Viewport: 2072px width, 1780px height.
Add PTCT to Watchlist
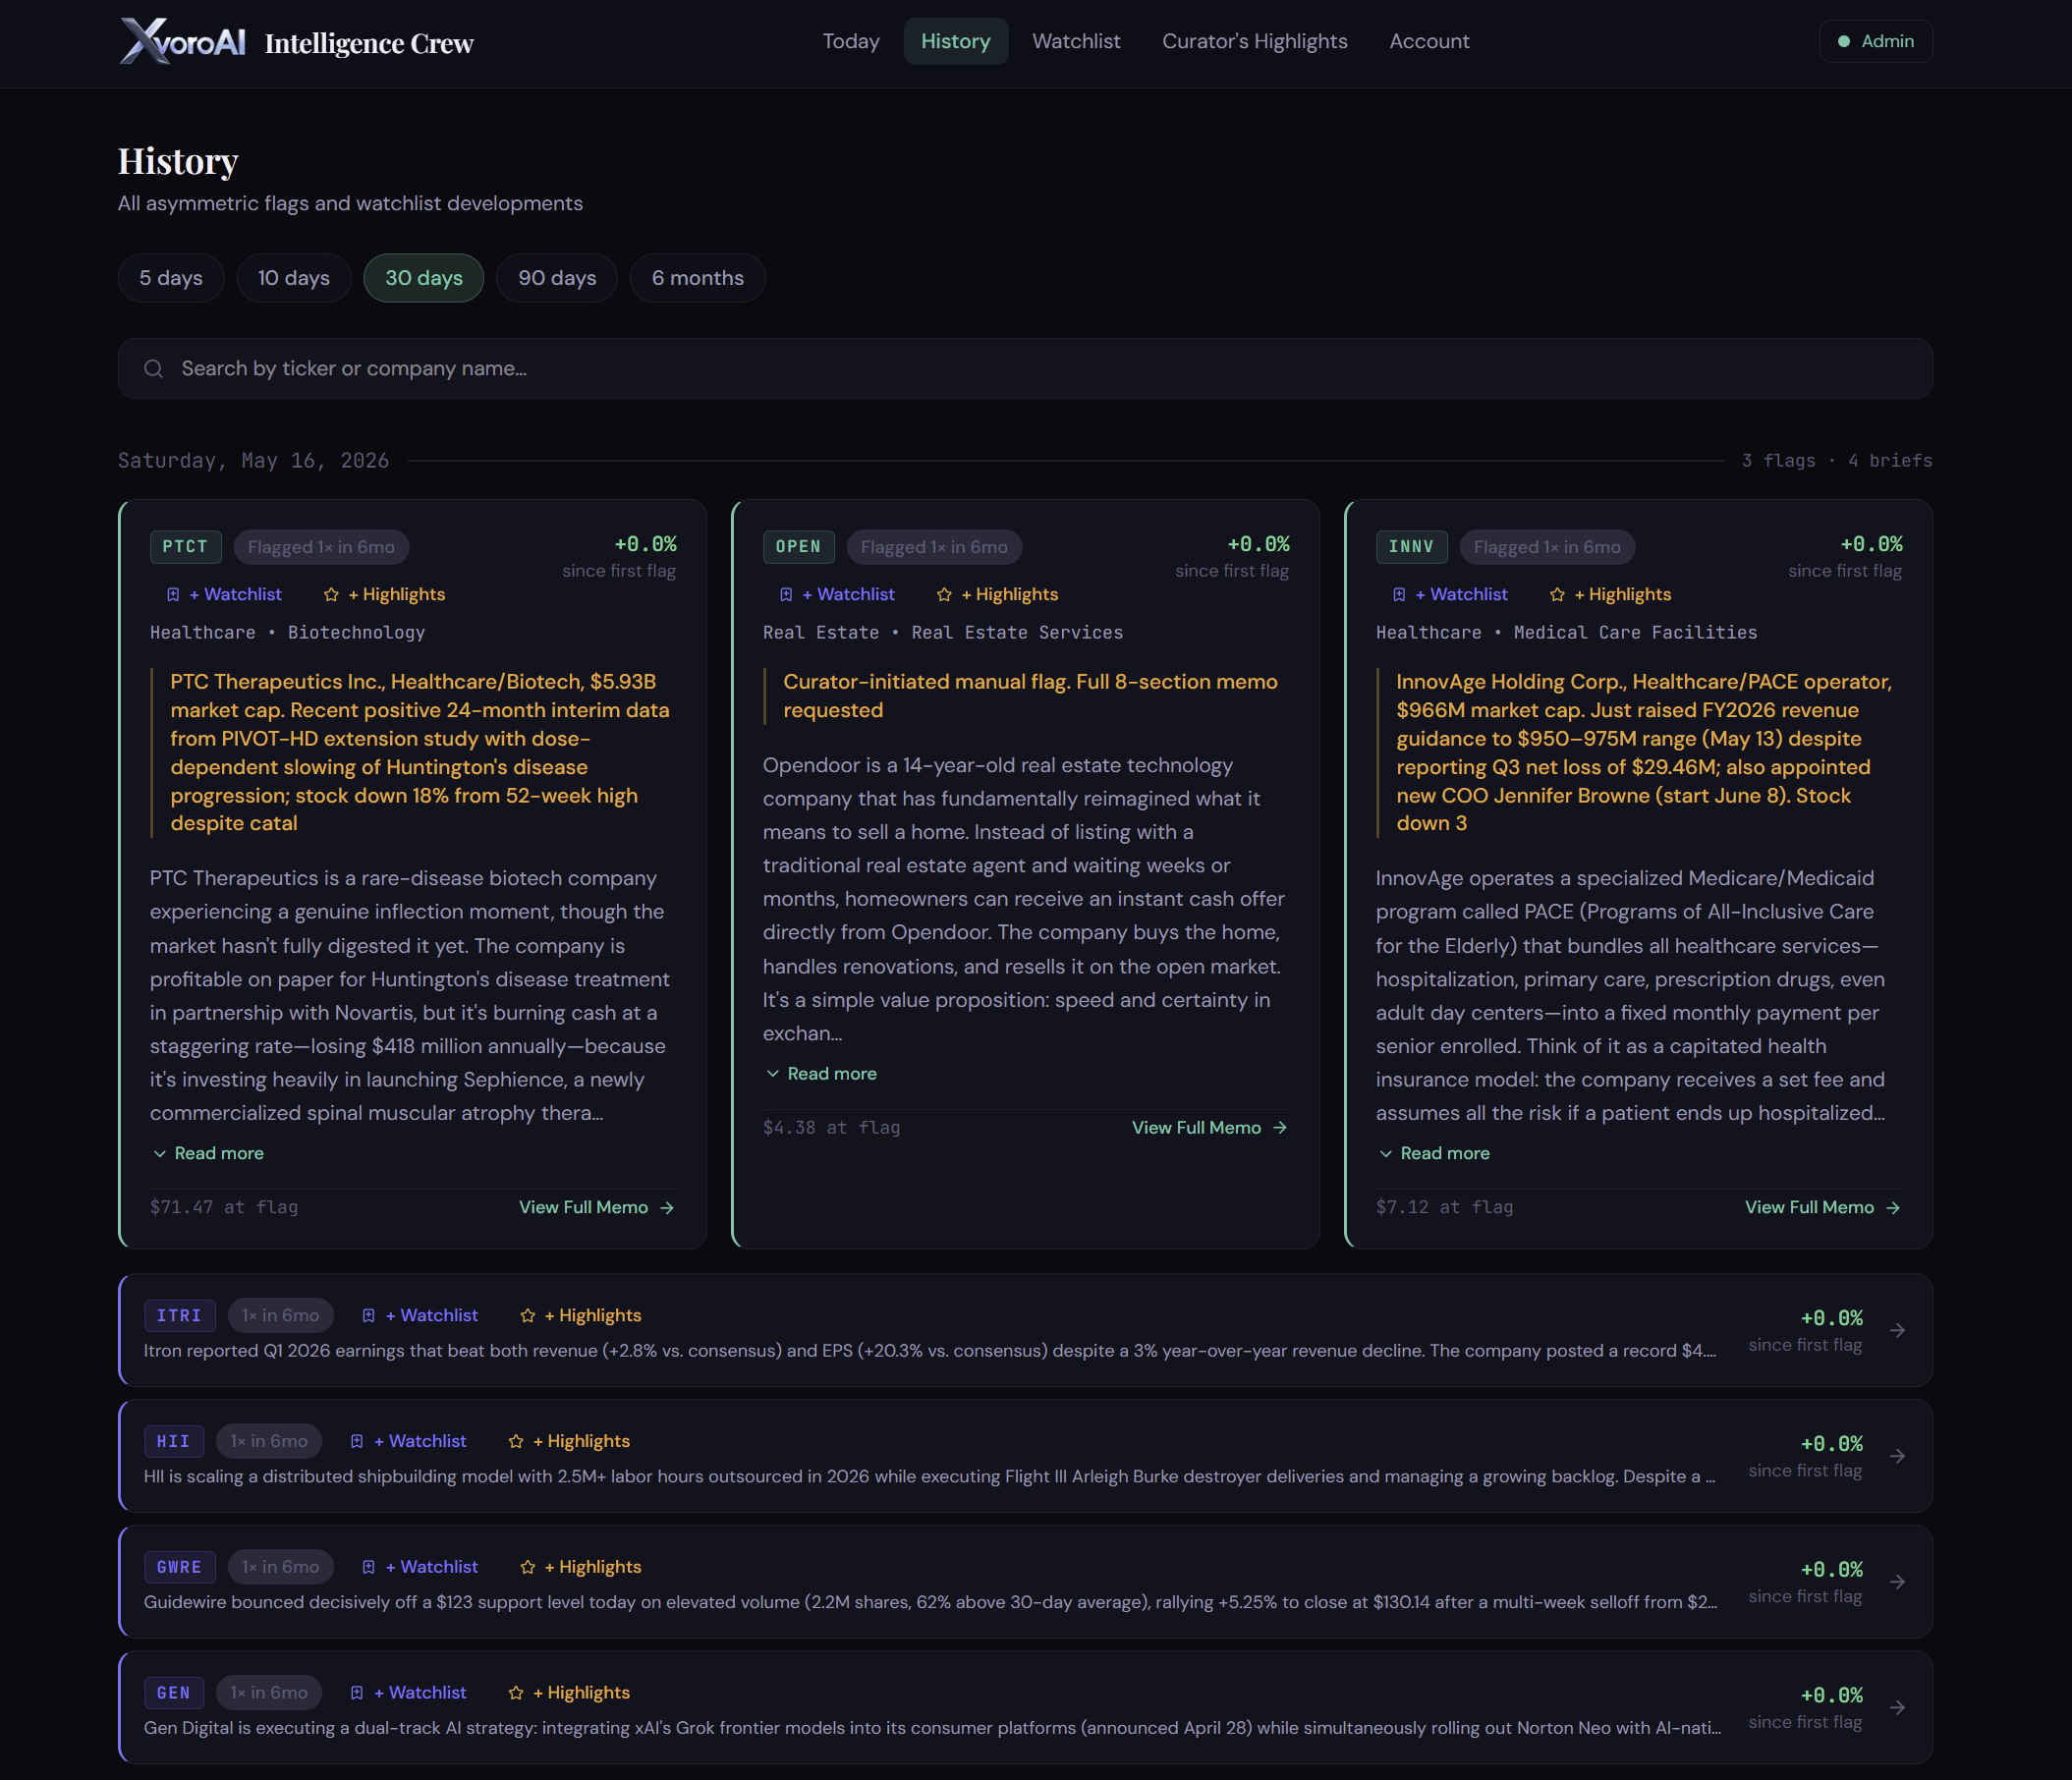(225, 595)
